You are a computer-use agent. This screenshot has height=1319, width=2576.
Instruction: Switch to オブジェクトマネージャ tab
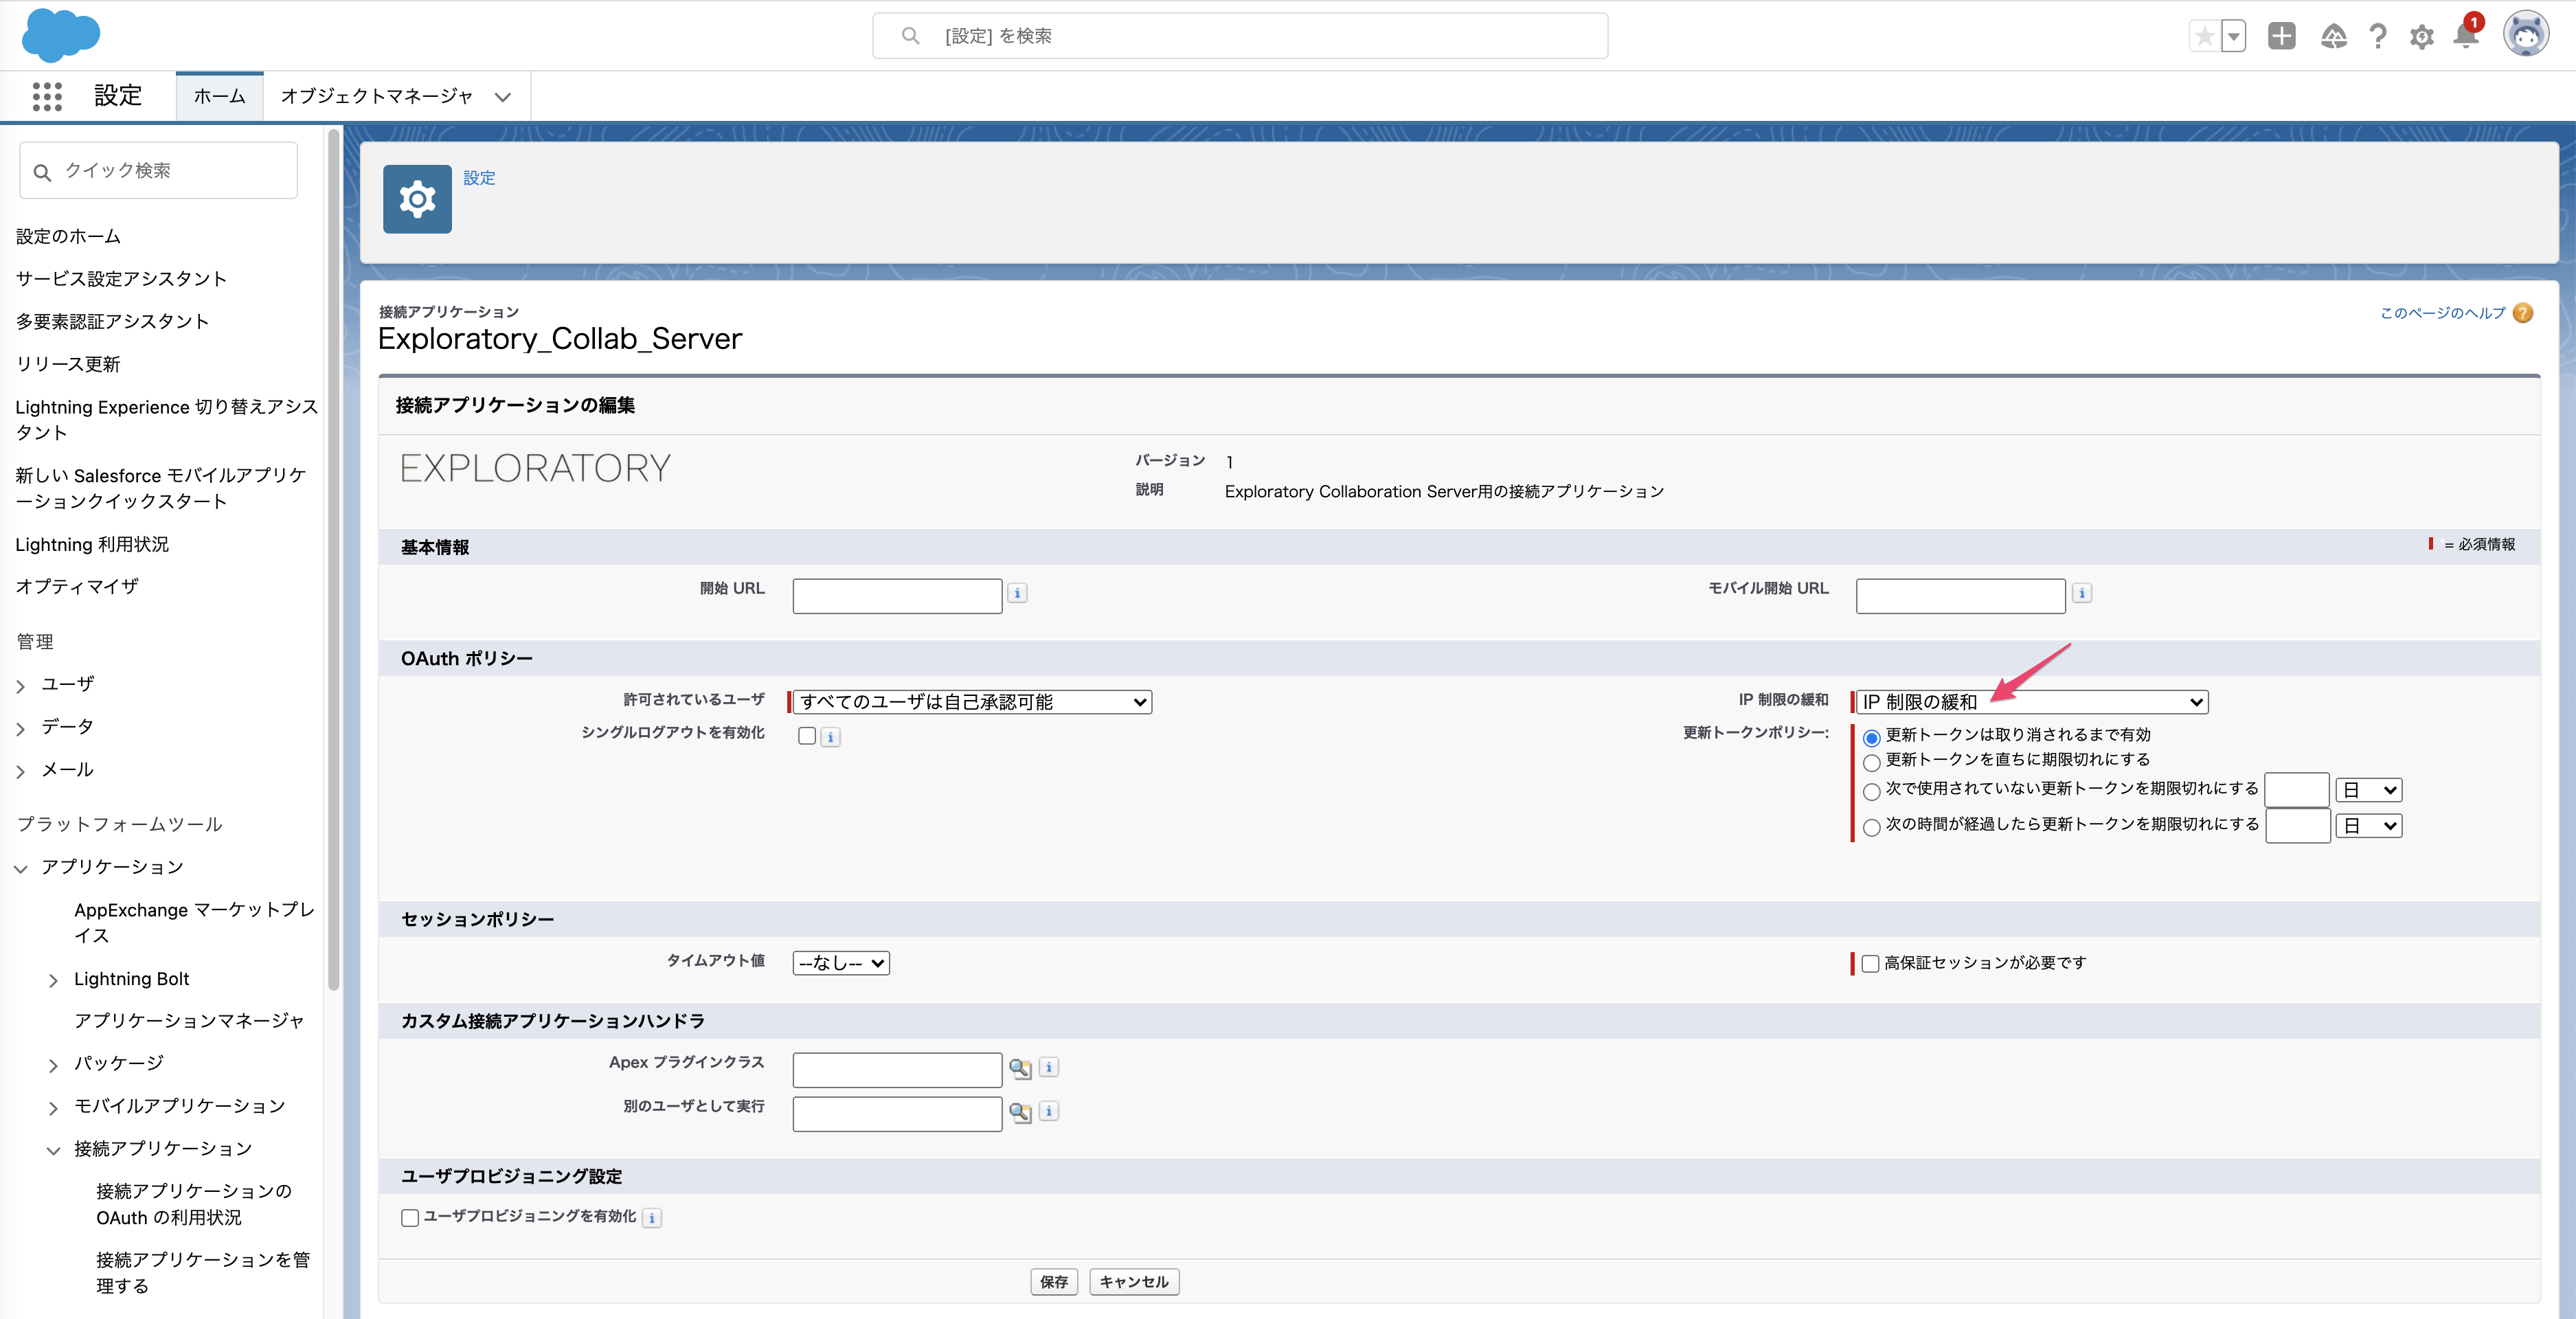click(x=376, y=96)
